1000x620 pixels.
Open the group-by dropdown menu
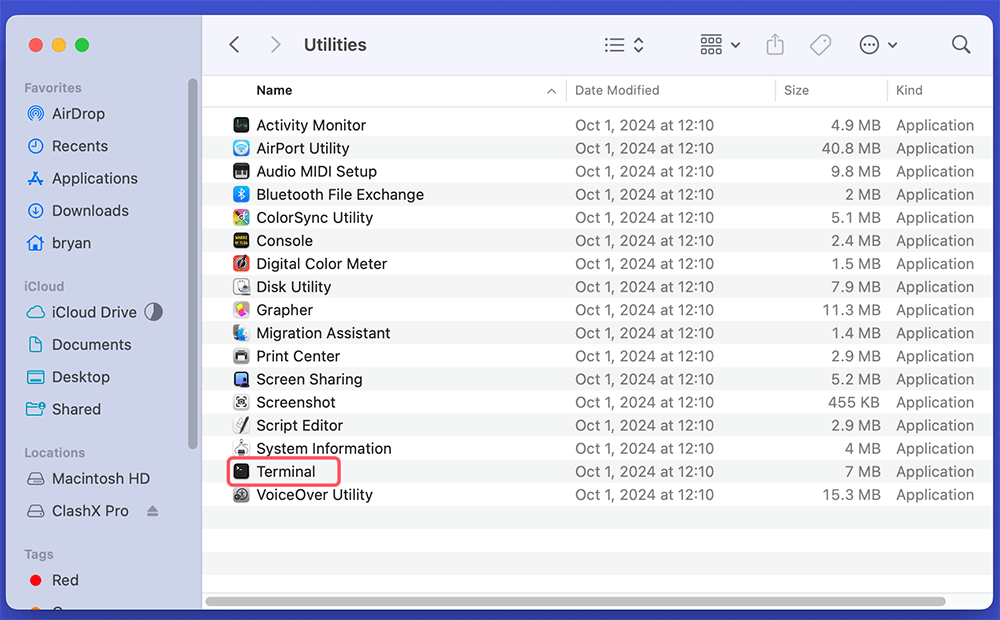tap(720, 45)
